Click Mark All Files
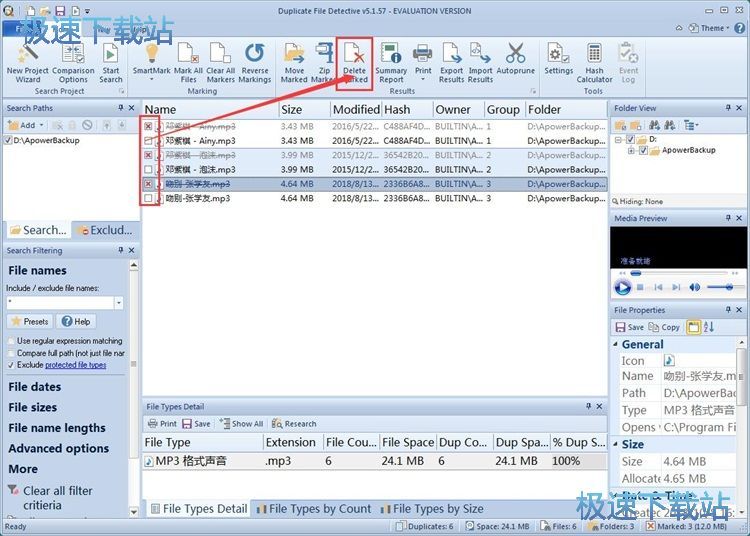 pos(188,63)
